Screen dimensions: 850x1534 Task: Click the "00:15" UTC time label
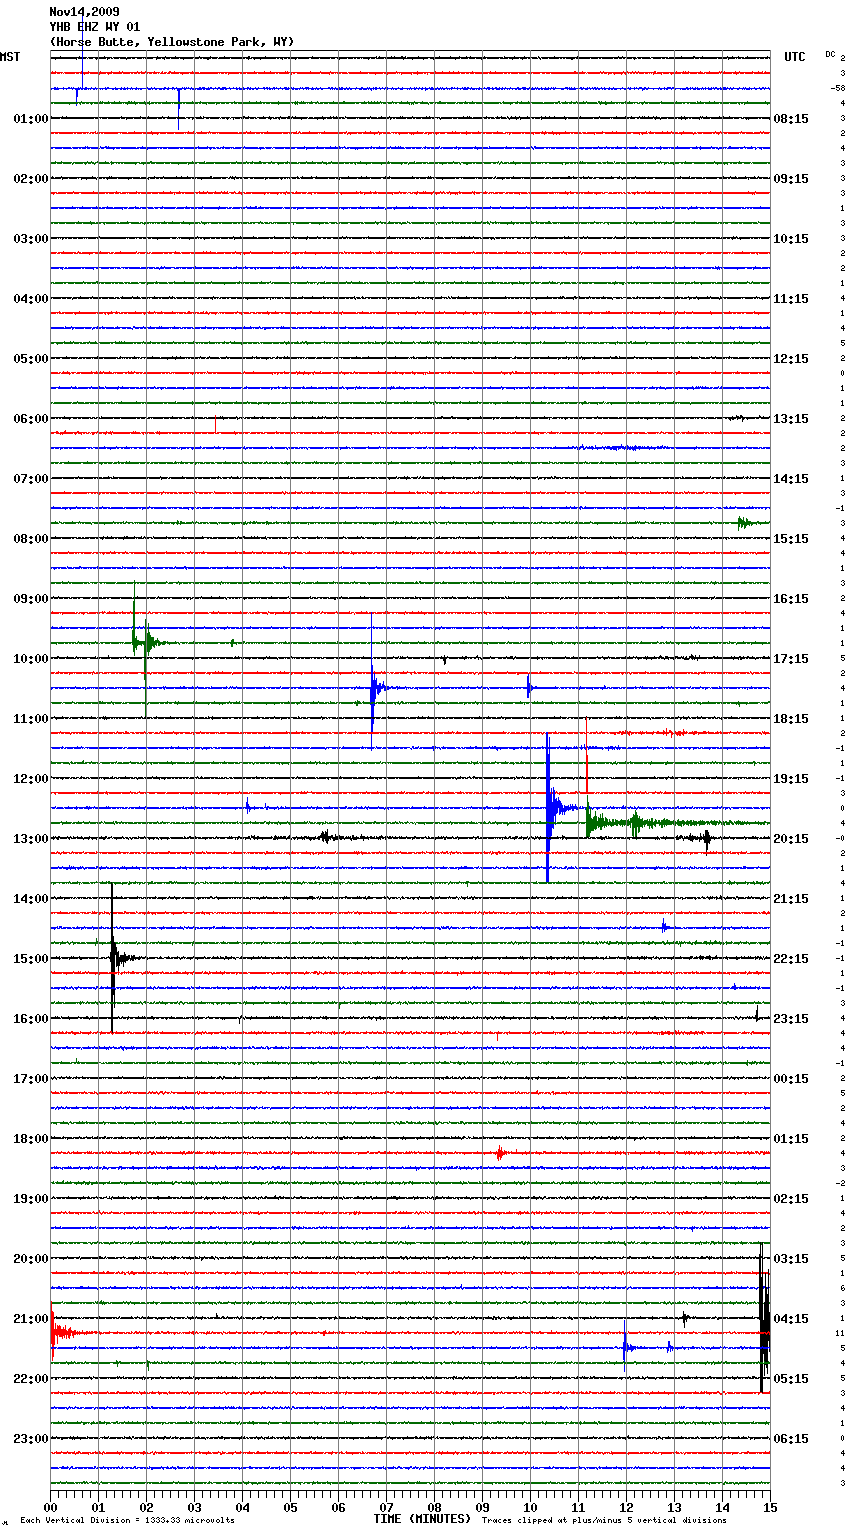(x=791, y=1079)
